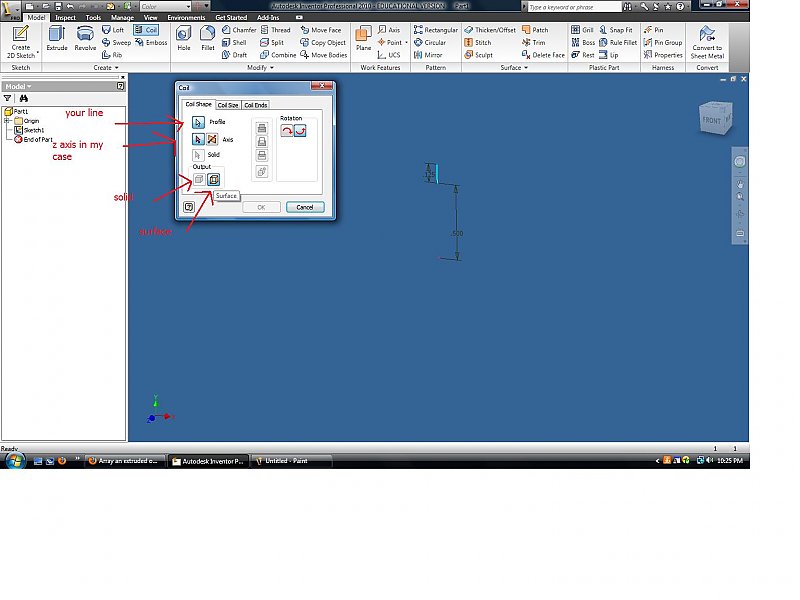Select the Fillet tool
The height and width of the screenshot is (600, 800).
click(x=208, y=39)
